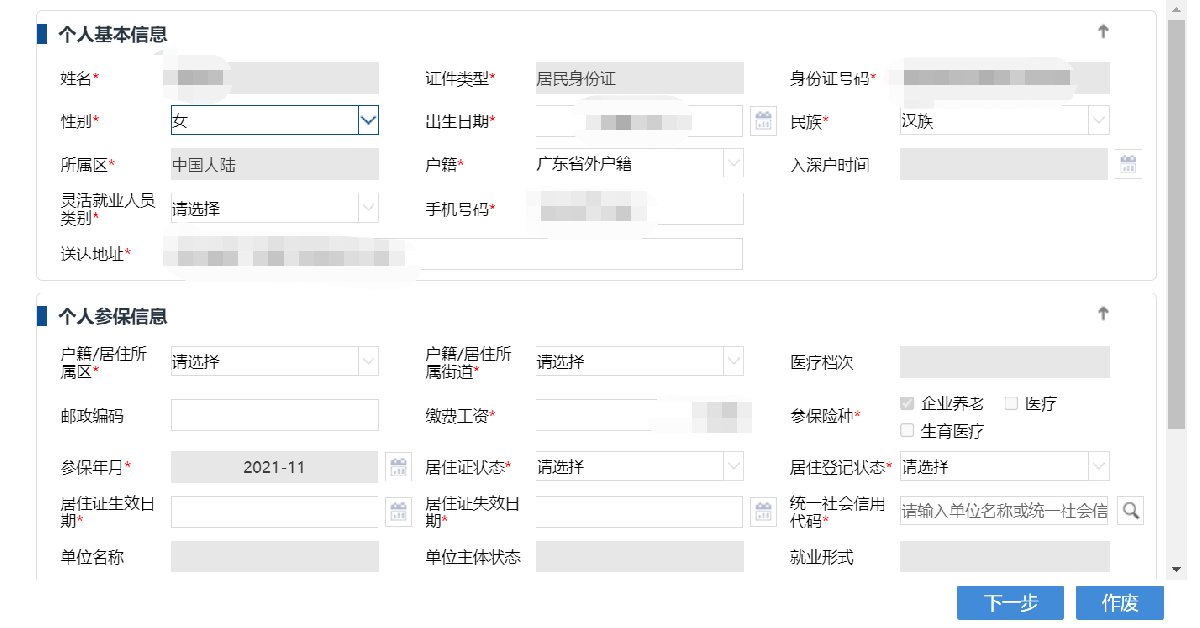The width and height of the screenshot is (1200, 628).
Task: Open the 灵活就业人员类别 dropdown
Action: click(x=370, y=207)
